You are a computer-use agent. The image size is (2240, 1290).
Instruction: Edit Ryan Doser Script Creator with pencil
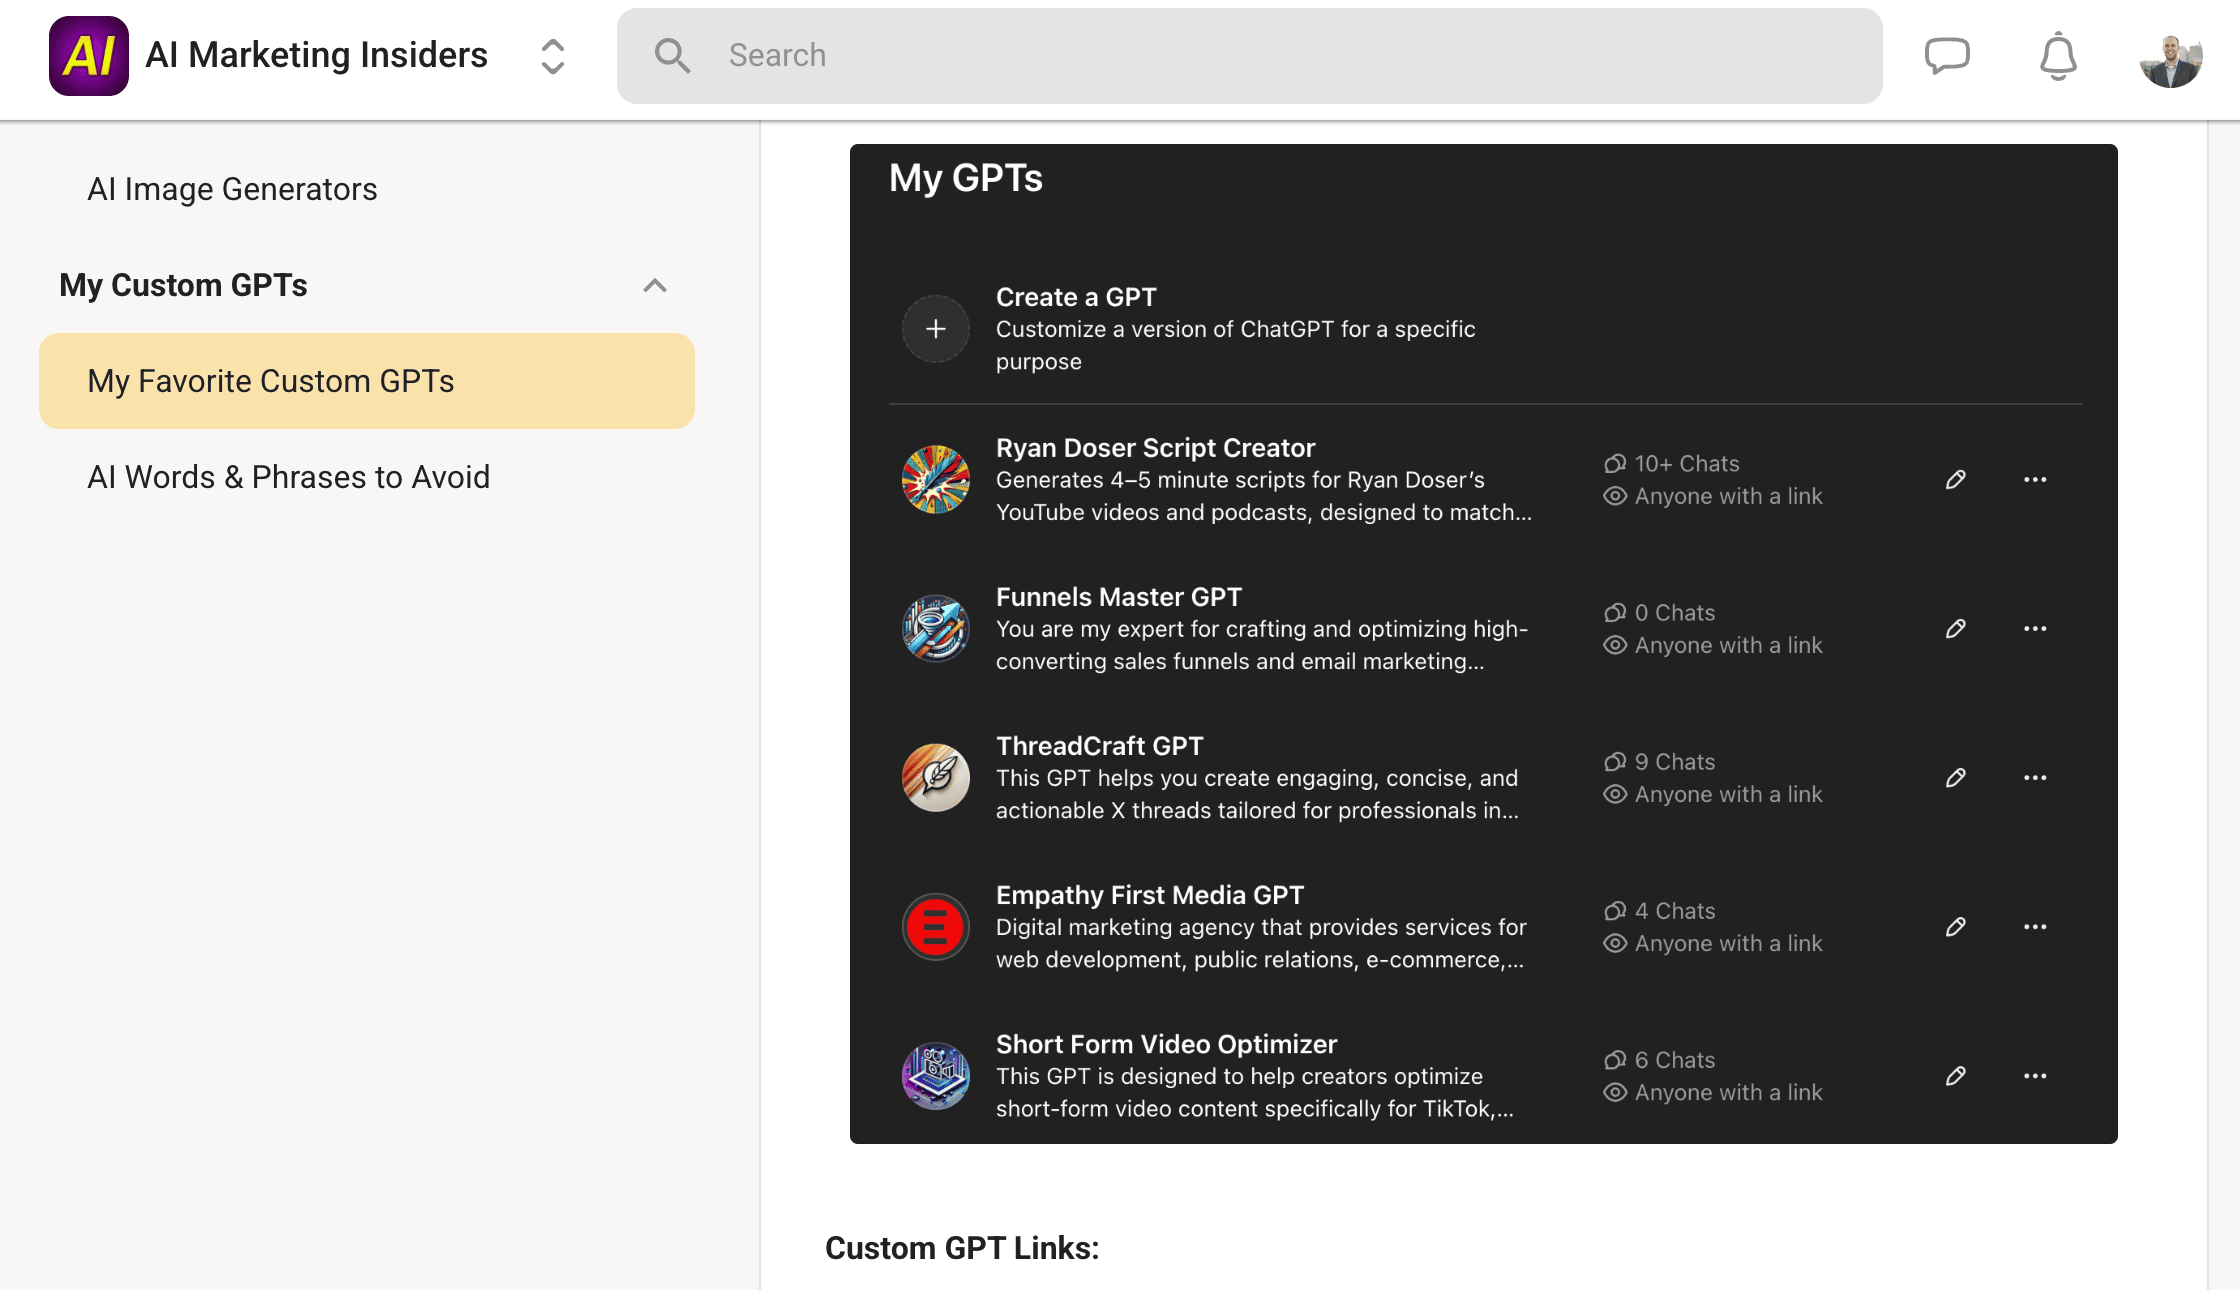click(1956, 480)
